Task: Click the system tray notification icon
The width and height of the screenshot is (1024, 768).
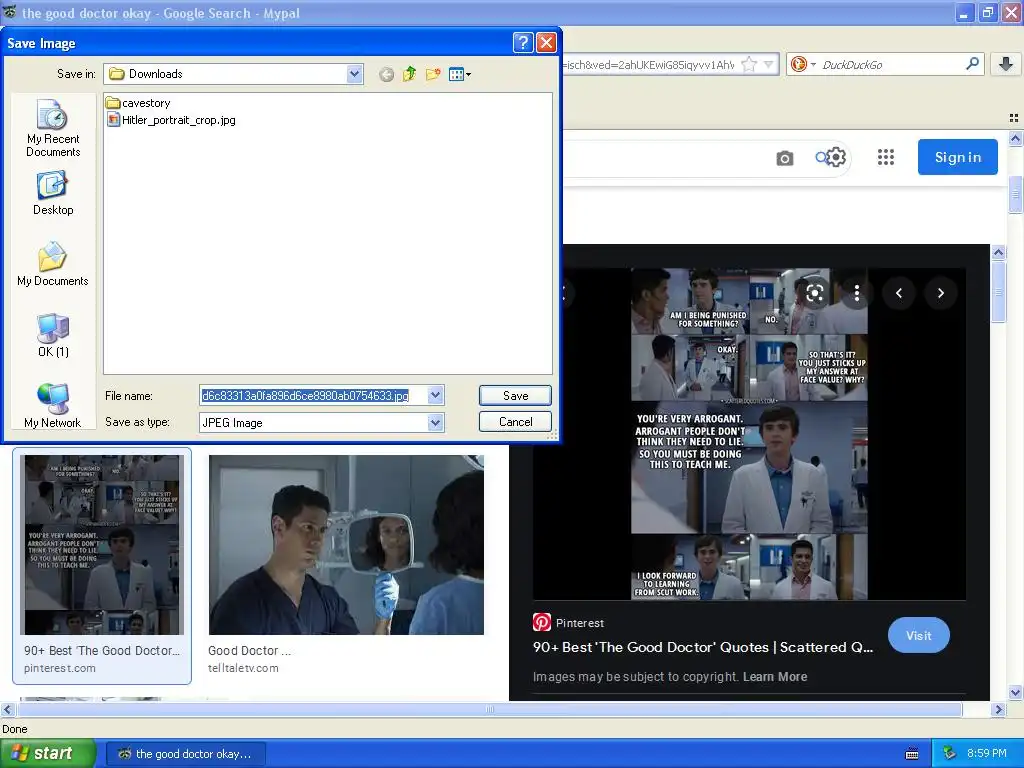Action: tap(950, 753)
